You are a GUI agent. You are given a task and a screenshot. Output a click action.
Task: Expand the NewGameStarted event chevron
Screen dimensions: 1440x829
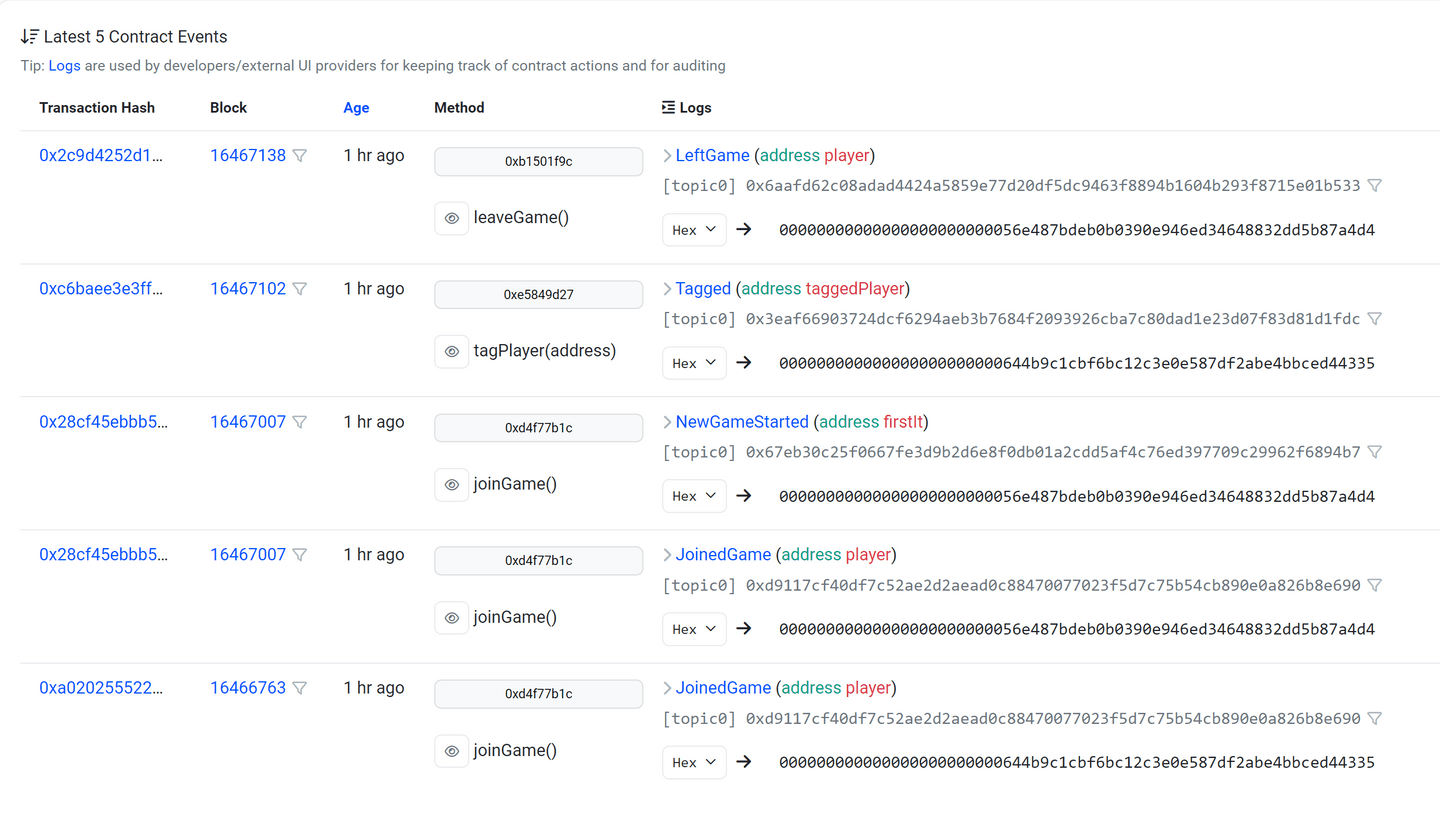pos(667,422)
